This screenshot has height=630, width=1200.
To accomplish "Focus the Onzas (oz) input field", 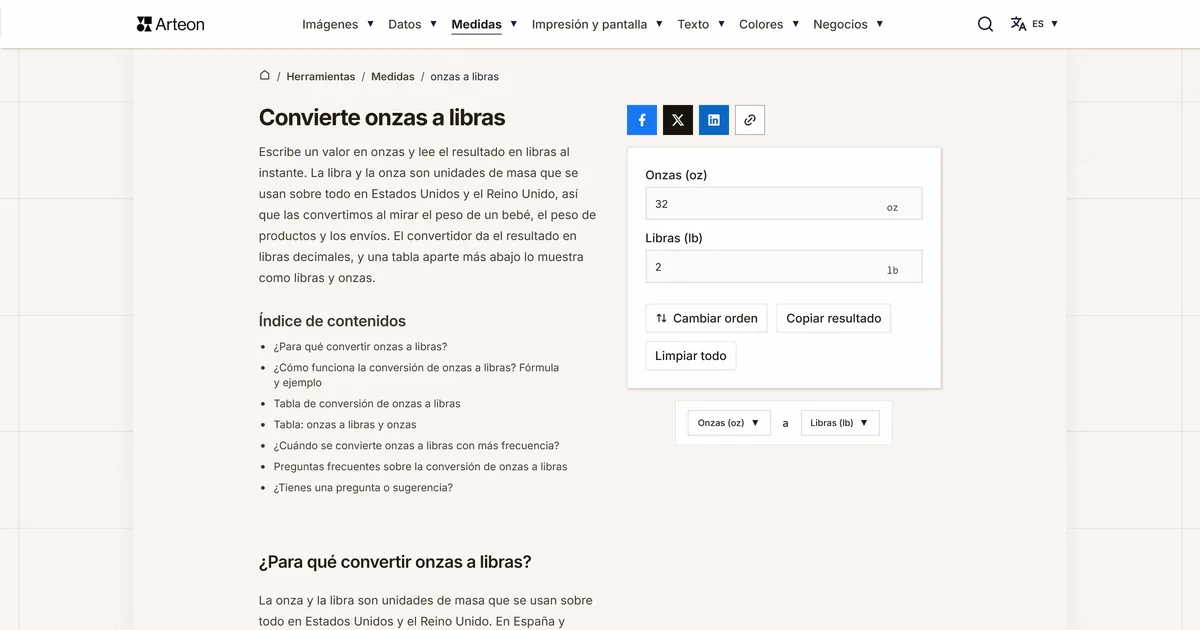I will click(x=784, y=204).
